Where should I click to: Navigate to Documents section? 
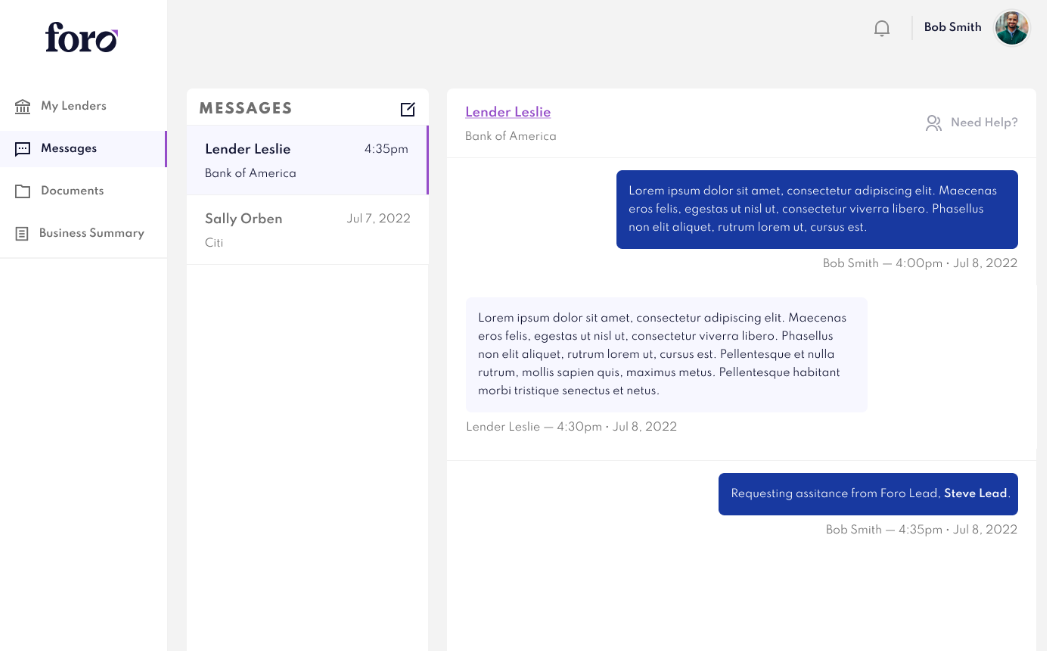point(72,191)
